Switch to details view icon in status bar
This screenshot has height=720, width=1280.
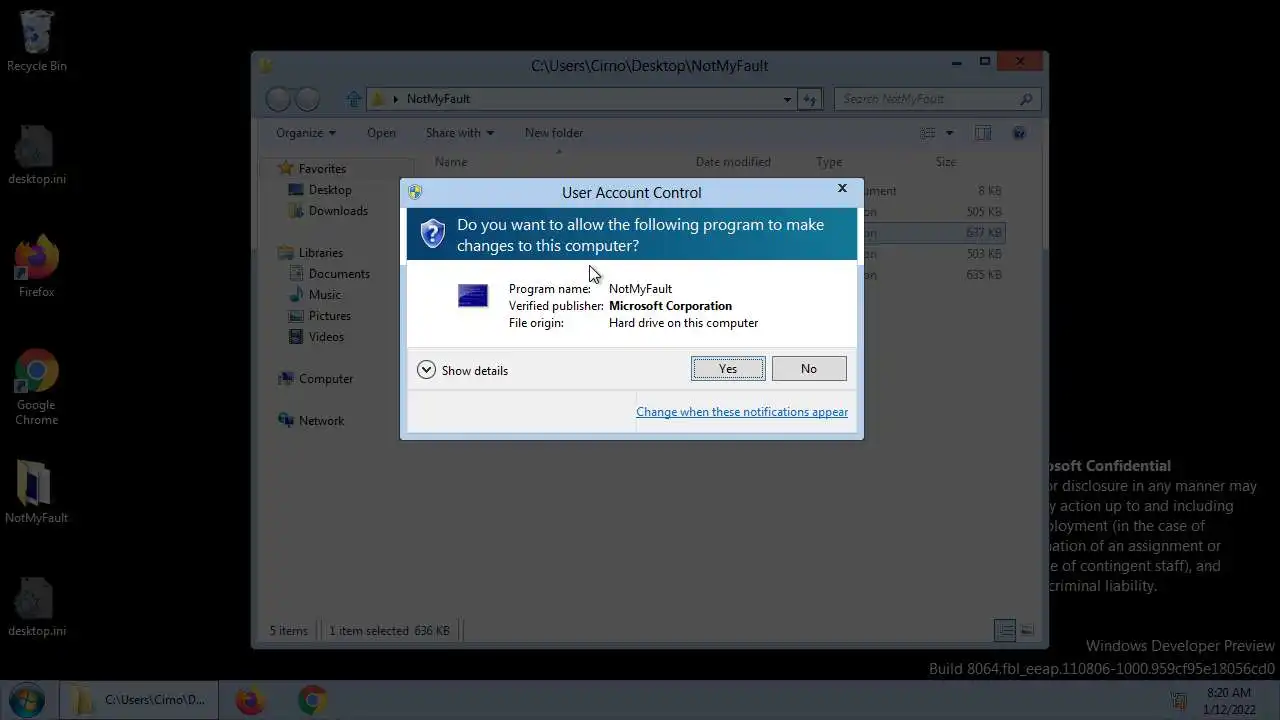1005,630
